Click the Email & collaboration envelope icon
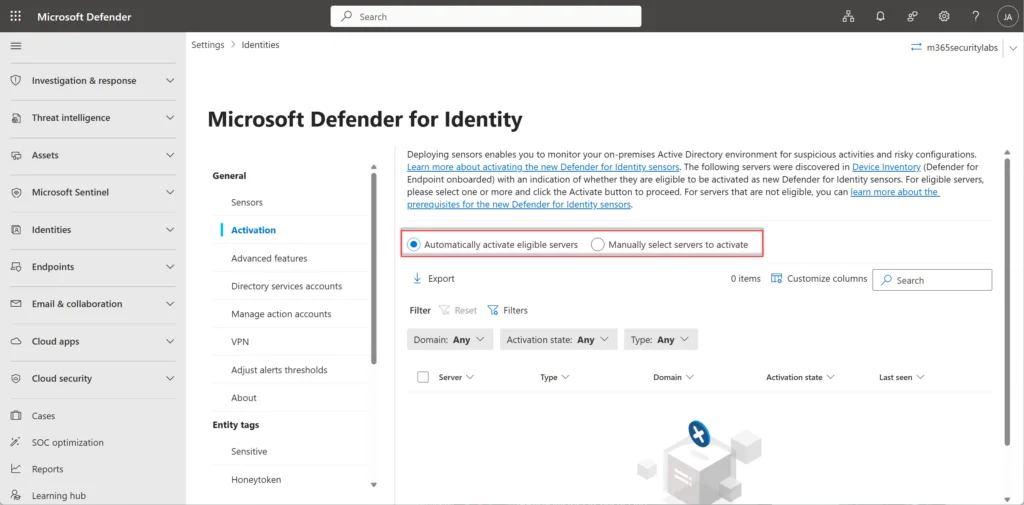 pos(16,304)
